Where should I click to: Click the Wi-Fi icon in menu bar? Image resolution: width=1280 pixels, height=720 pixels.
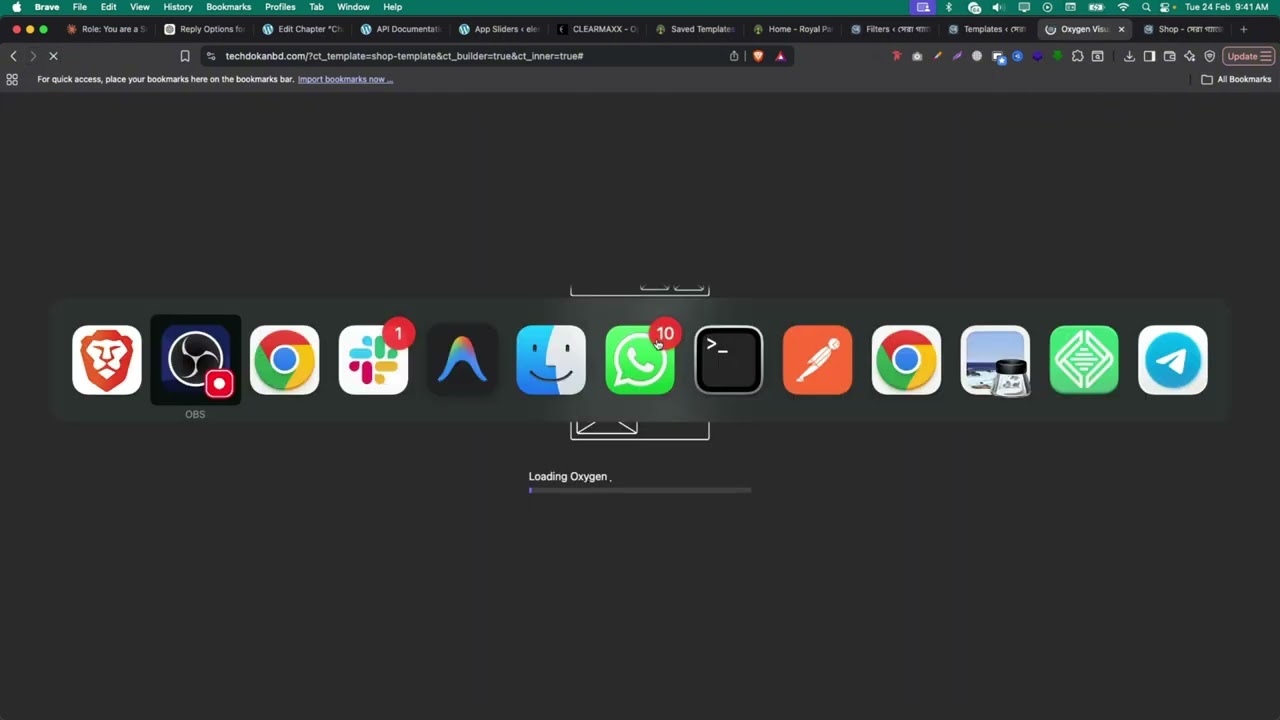[1123, 7]
